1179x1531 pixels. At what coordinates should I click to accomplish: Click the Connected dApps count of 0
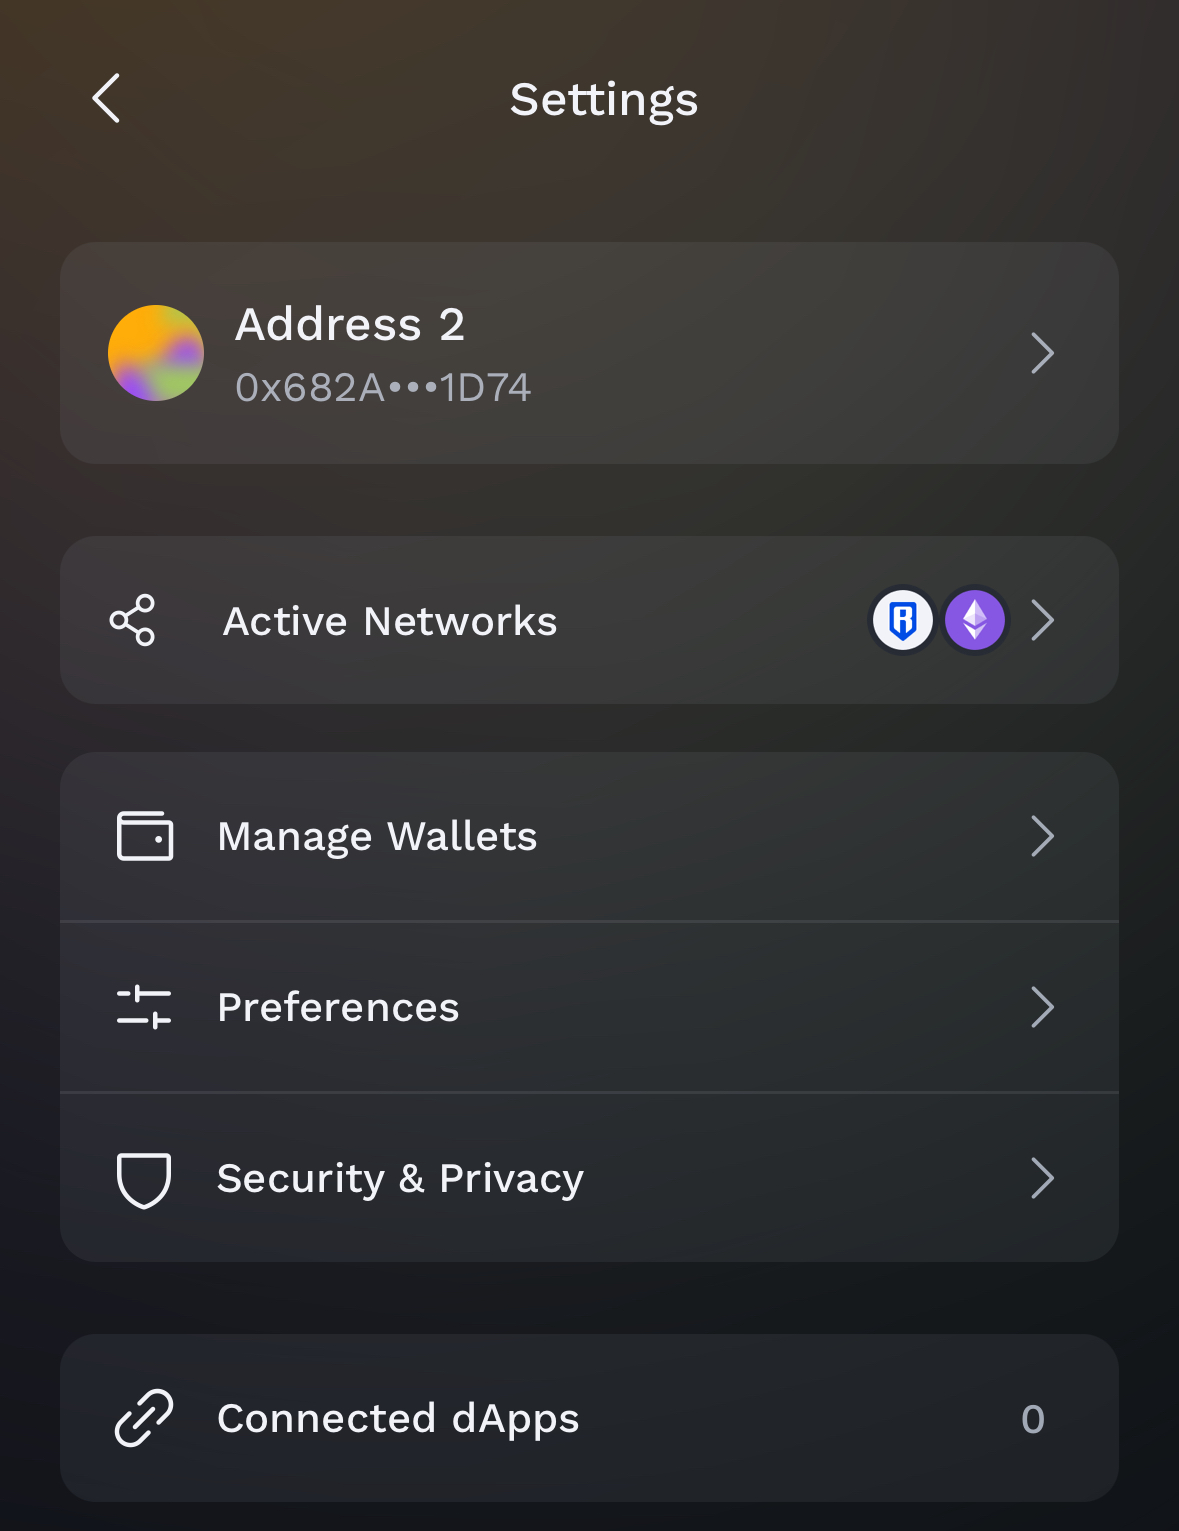1033,1419
